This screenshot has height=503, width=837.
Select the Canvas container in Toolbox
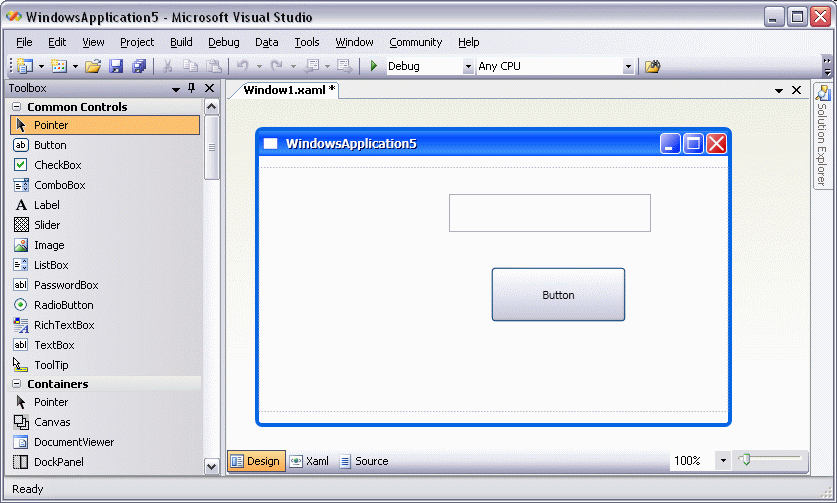click(x=105, y=422)
